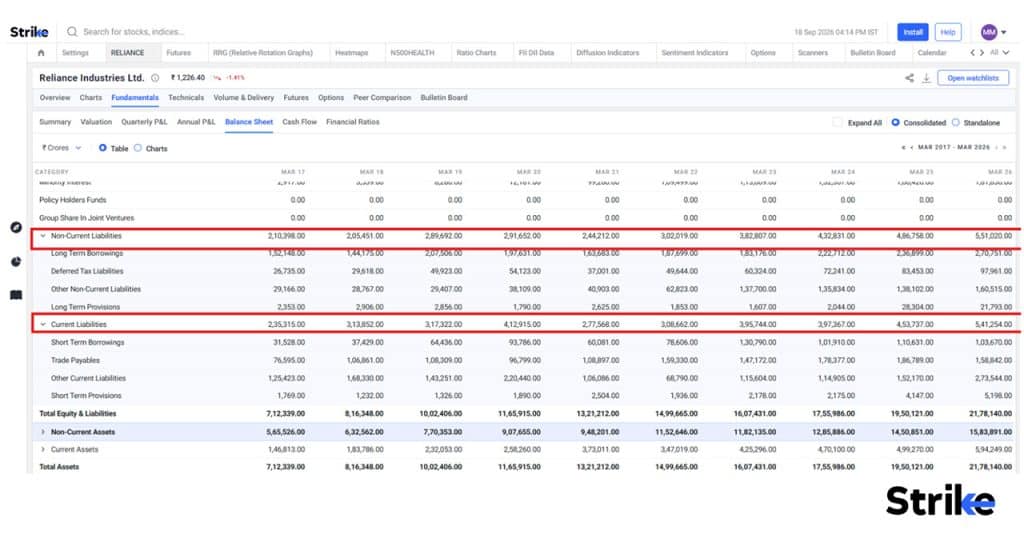
Task: Click the Open watchlists button
Action: coord(973,78)
